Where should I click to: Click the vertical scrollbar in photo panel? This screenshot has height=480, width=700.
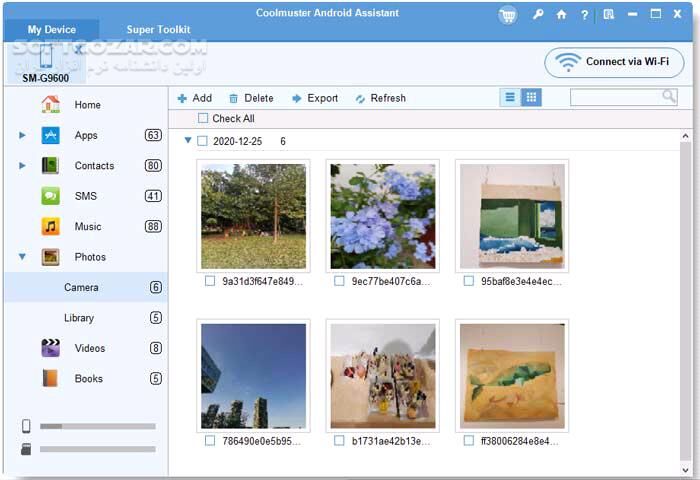click(685, 300)
